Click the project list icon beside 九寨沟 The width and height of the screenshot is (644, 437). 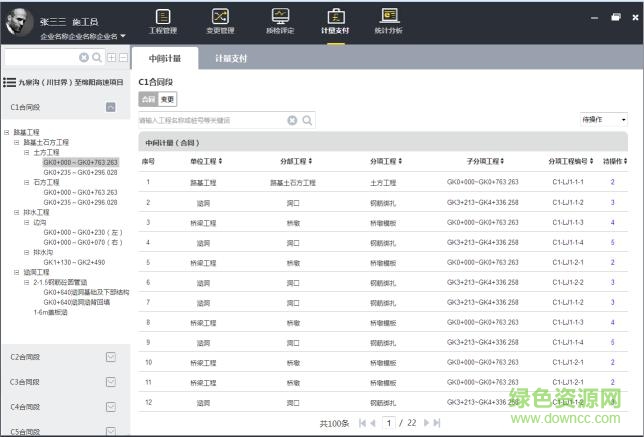pos(9,82)
